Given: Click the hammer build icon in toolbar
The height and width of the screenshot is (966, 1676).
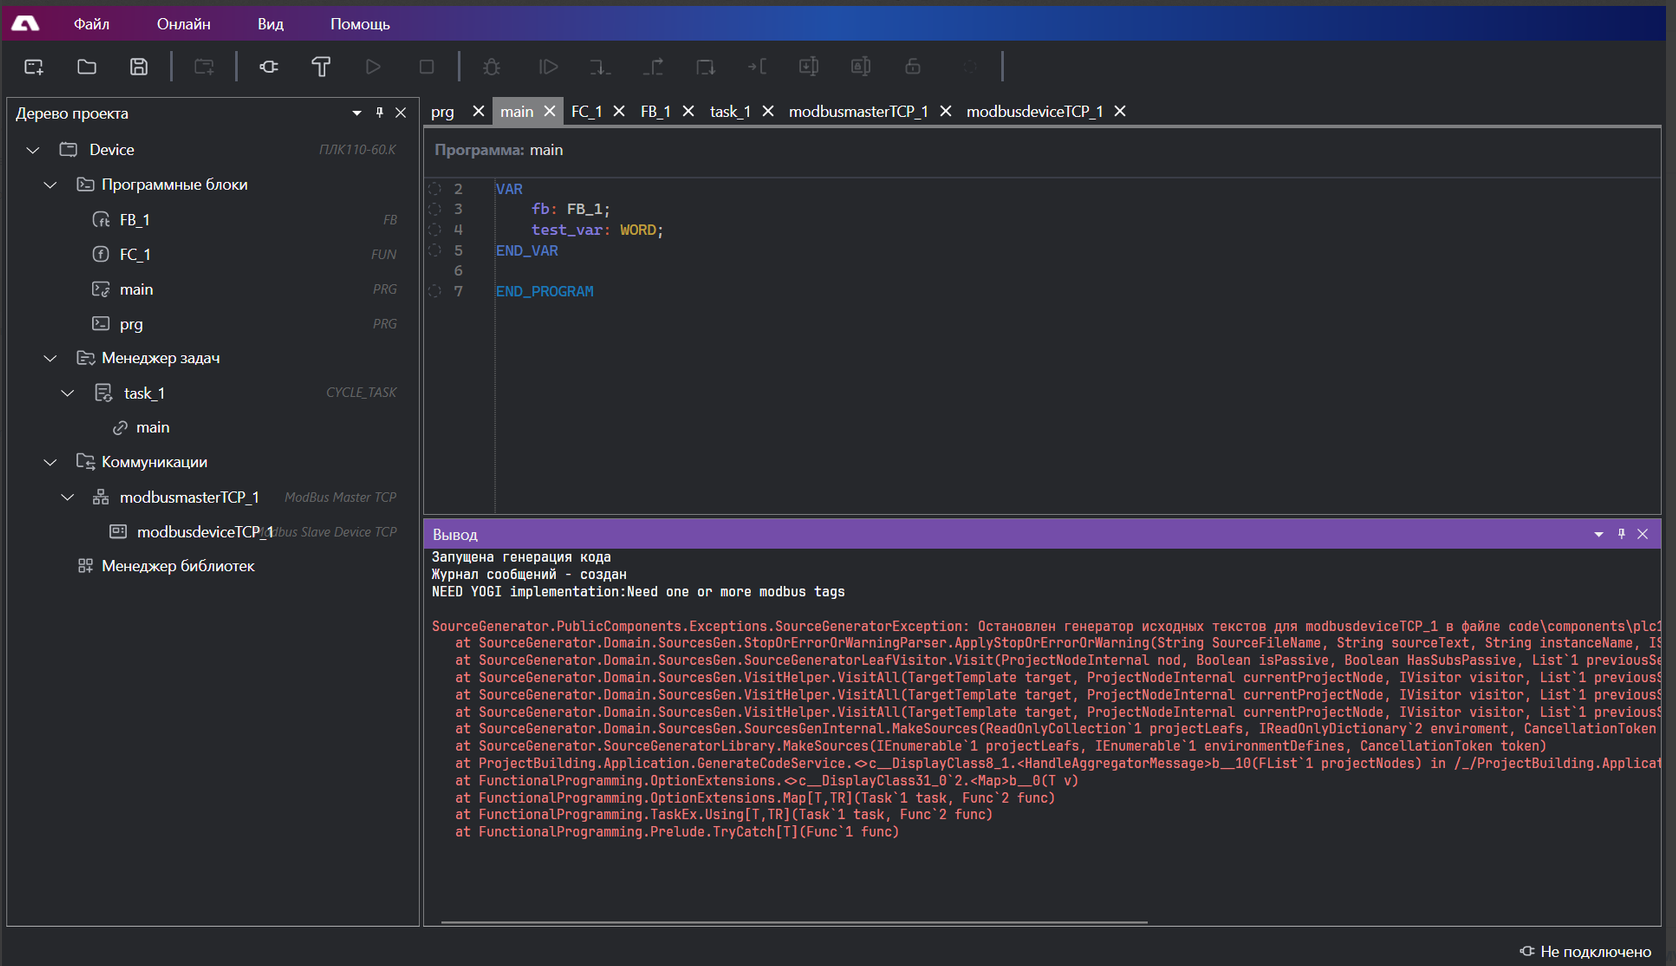Looking at the screenshot, I should coord(321,67).
